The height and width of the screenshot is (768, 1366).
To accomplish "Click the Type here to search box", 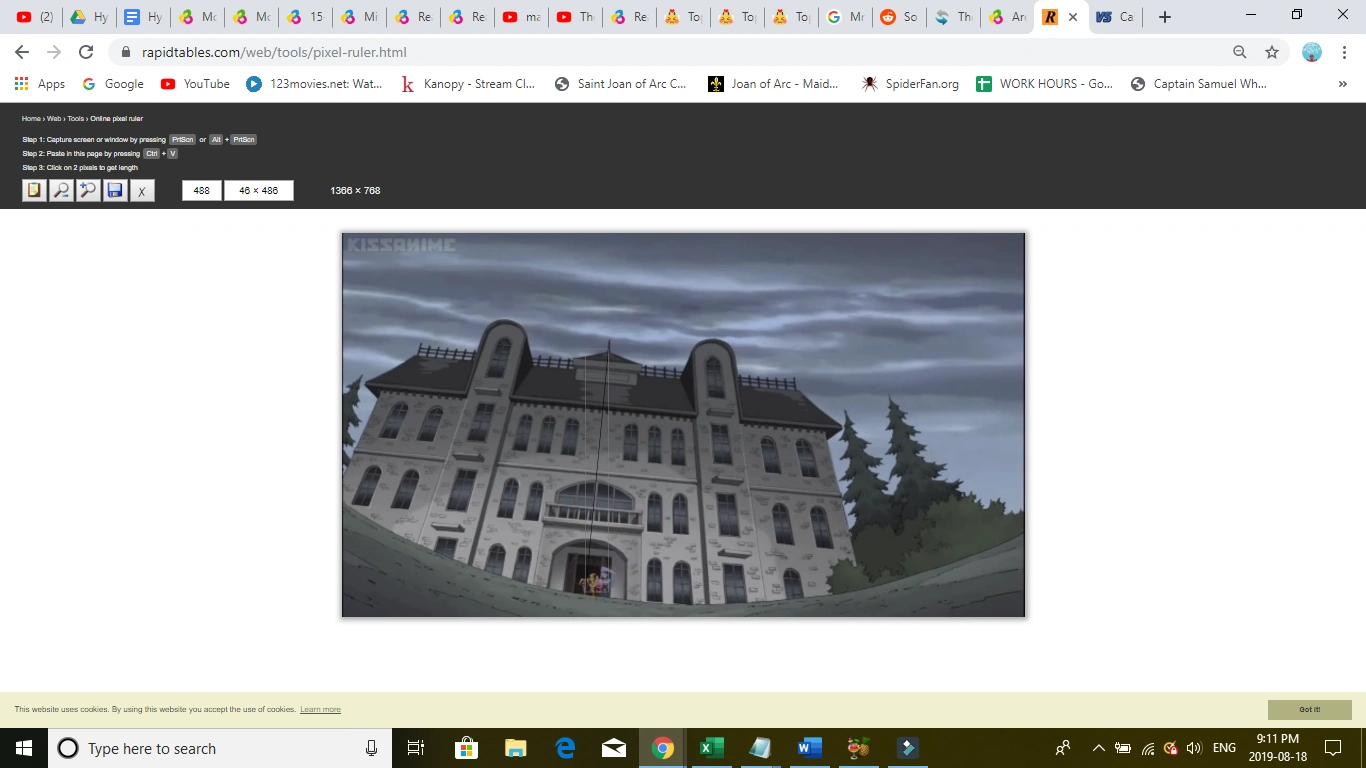I will point(220,748).
